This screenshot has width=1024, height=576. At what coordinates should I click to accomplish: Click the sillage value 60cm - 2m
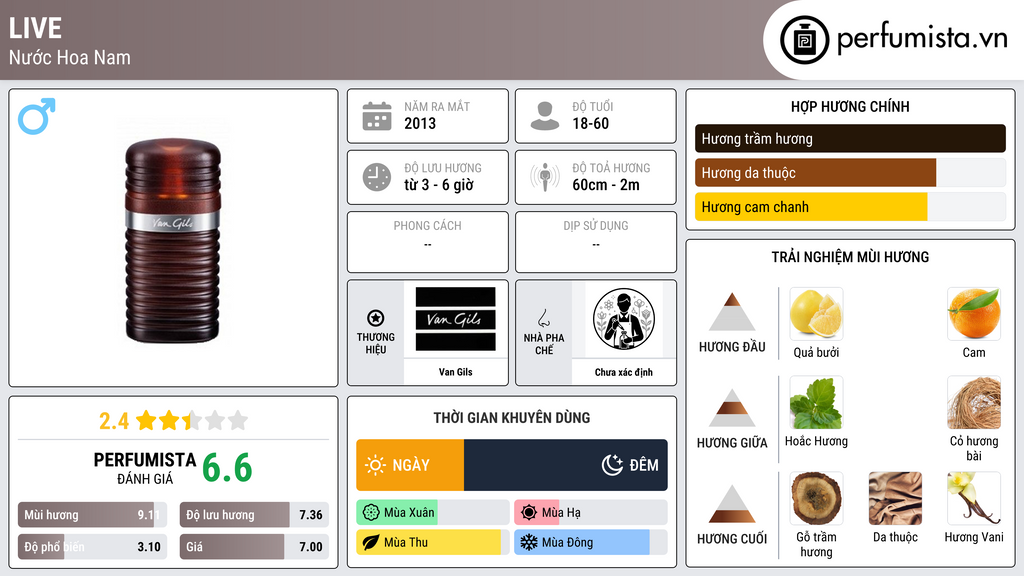click(606, 185)
